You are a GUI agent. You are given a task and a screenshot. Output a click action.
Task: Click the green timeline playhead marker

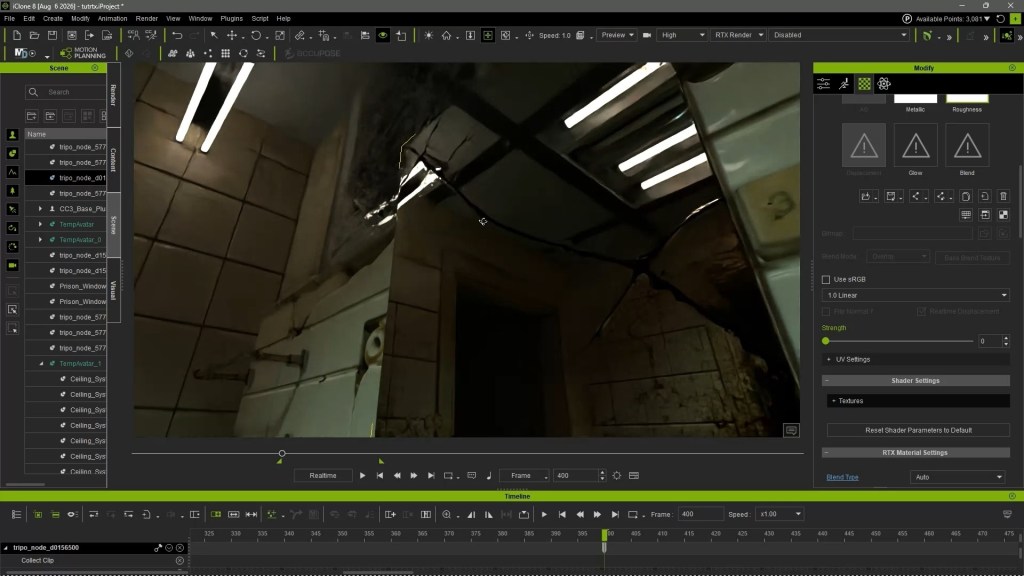click(x=604, y=535)
